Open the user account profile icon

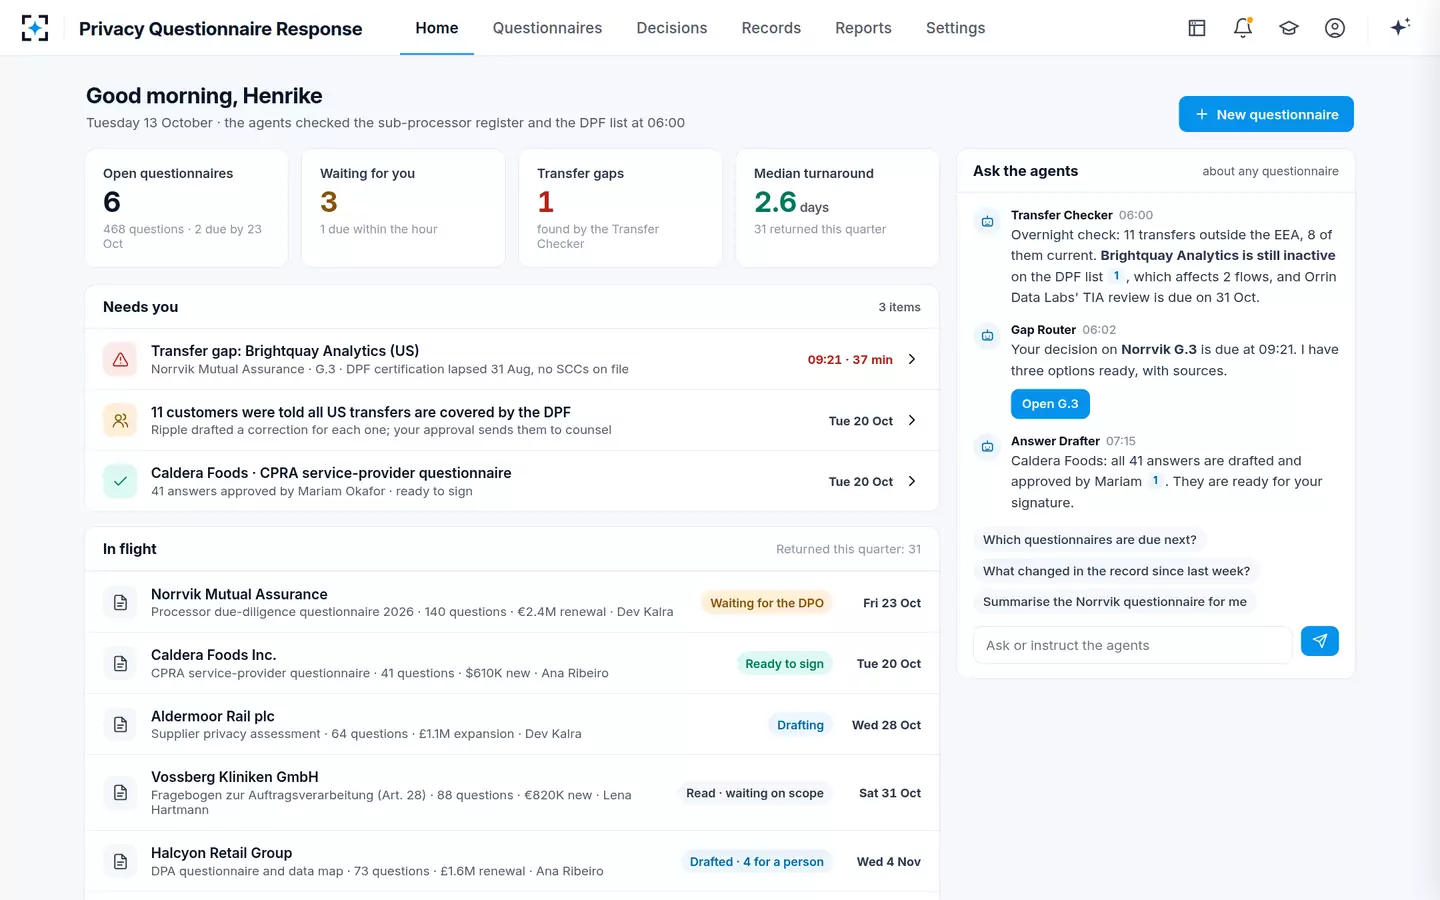click(1335, 28)
